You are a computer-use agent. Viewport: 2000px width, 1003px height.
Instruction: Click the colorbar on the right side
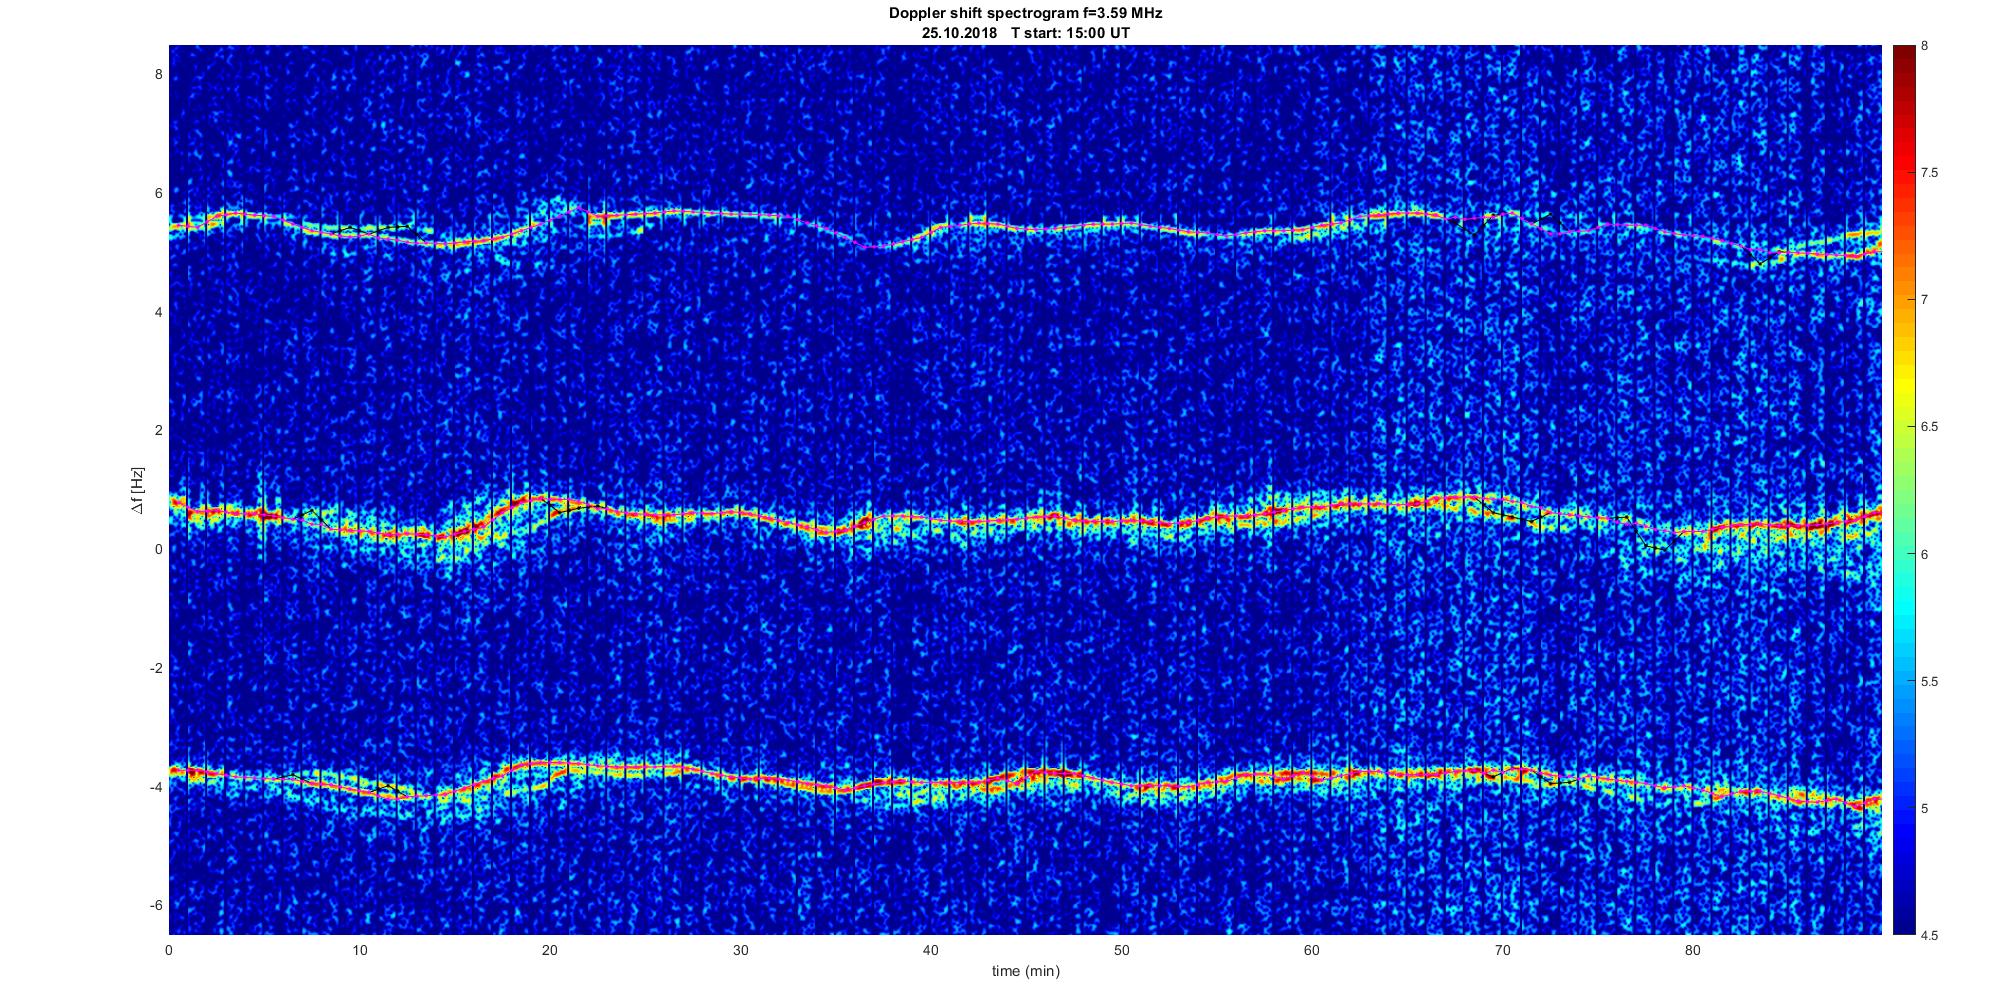[x=1903, y=490]
